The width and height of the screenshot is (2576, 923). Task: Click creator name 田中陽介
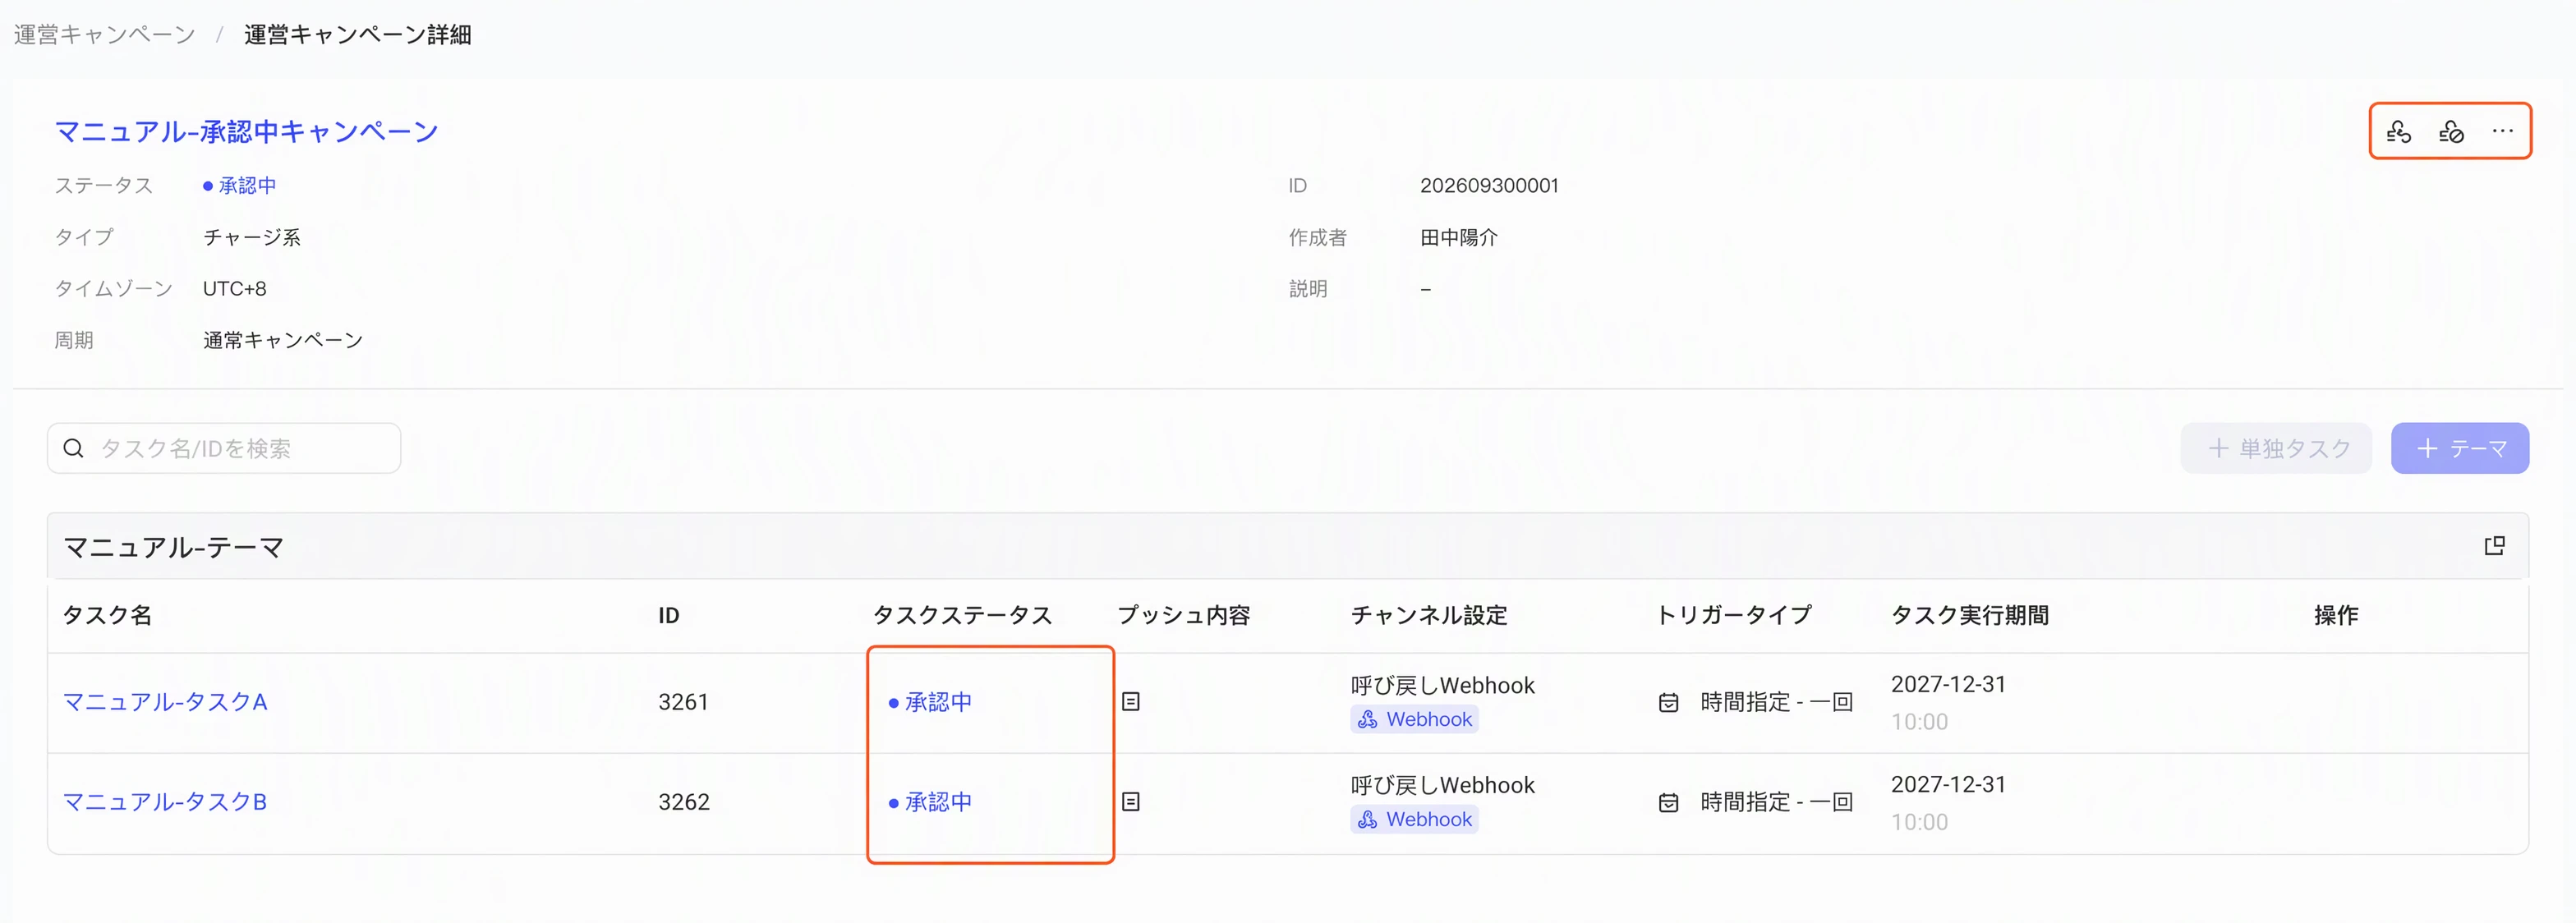(x=1458, y=237)
